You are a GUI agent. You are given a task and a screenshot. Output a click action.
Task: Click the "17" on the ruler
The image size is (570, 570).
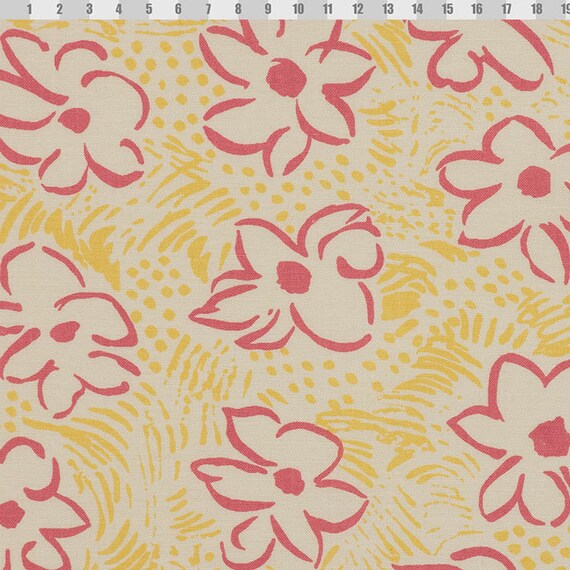[x=506, y=9]
